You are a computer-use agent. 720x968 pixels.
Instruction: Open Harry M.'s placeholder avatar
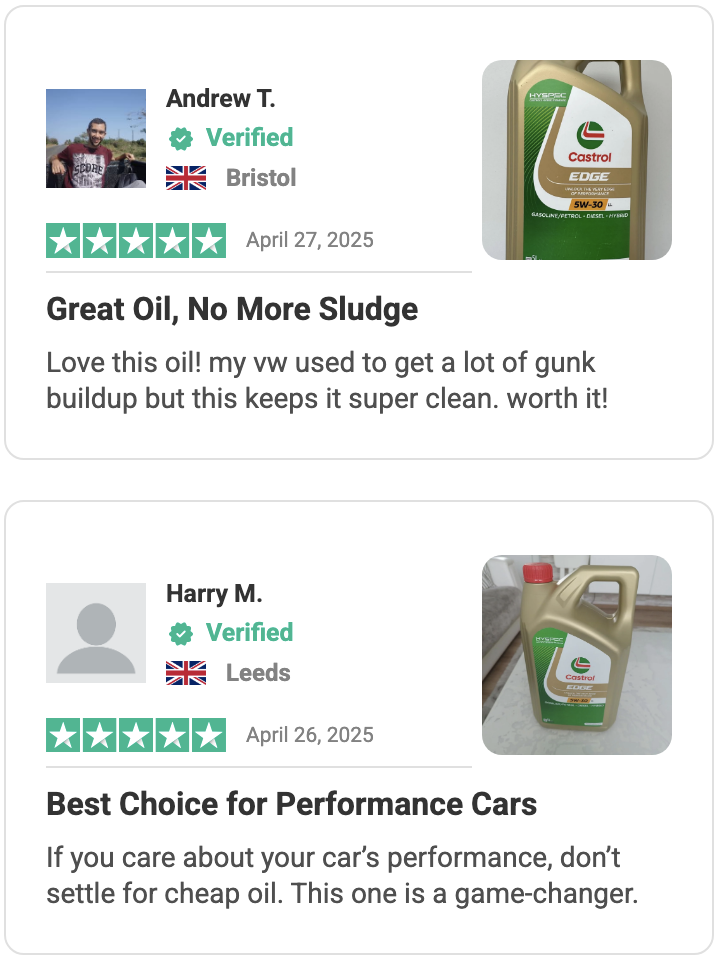pyautogui.click(x=96, y=633)
